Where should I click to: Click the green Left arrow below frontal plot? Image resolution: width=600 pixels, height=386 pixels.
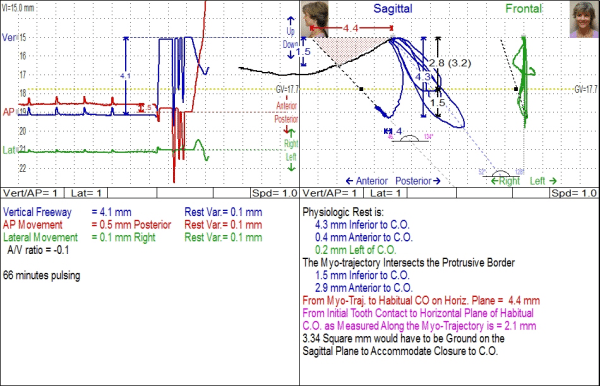coord(553,181)
